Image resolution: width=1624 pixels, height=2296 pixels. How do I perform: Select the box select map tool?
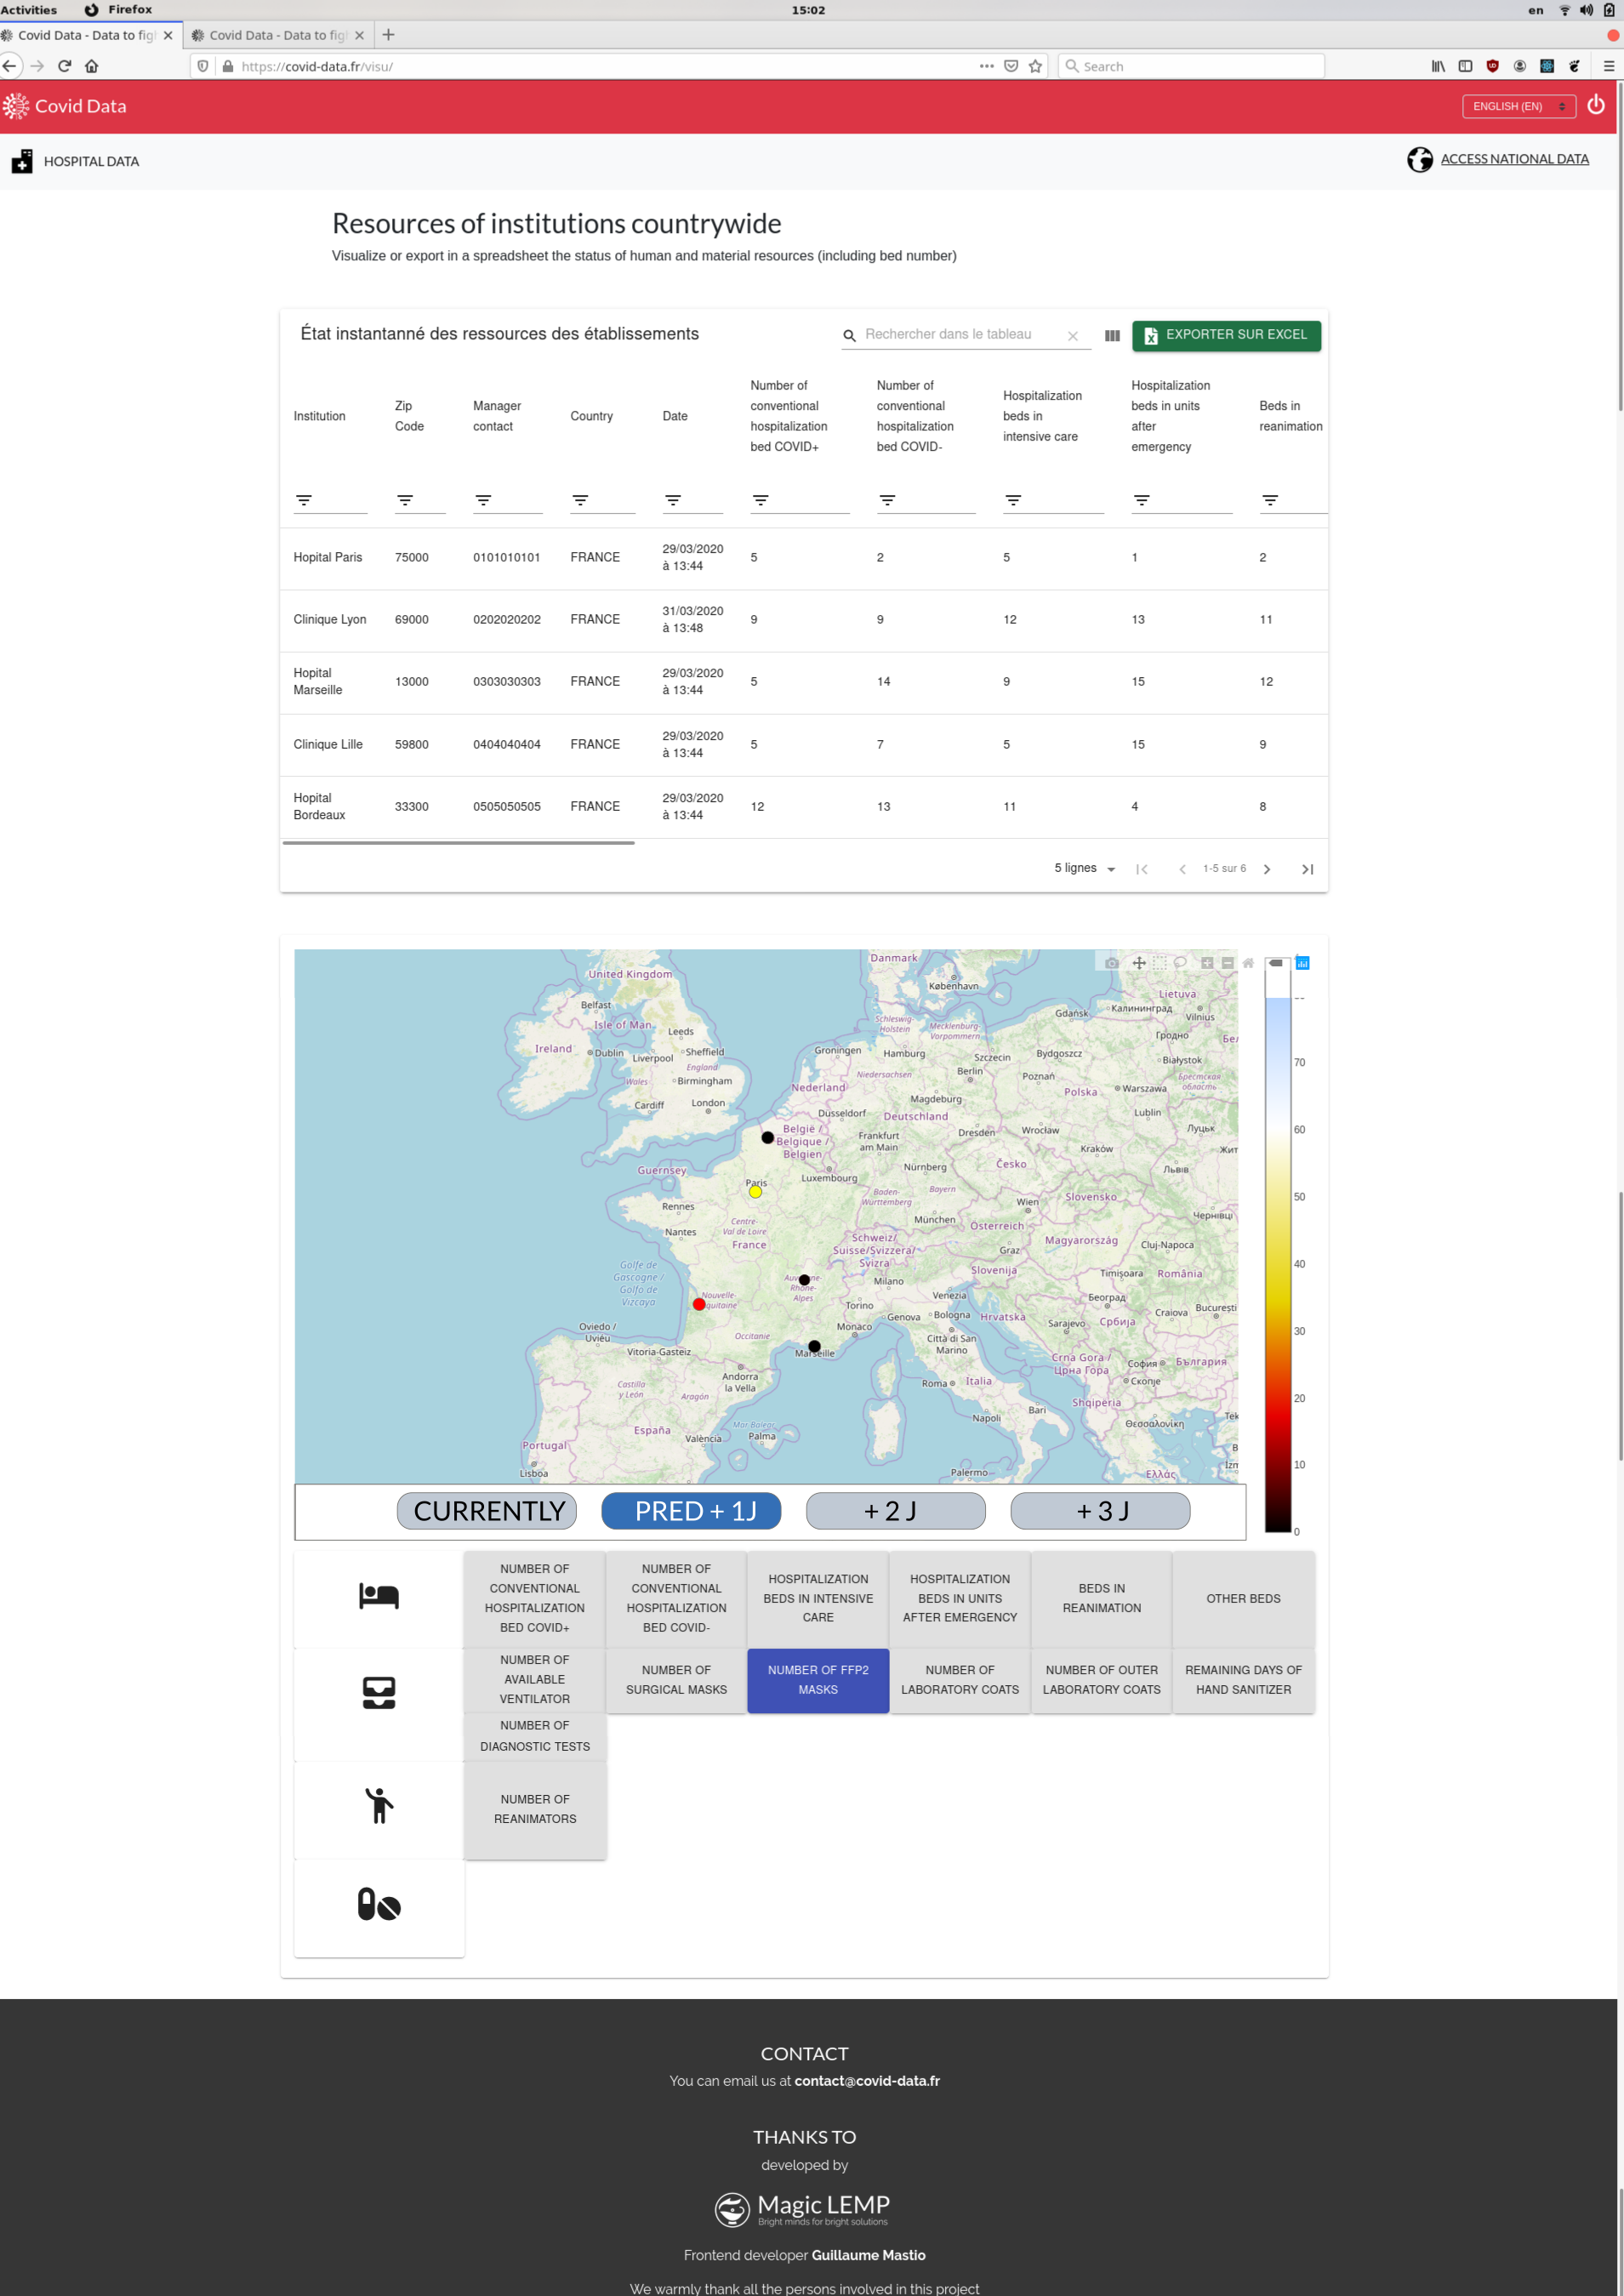[1159, 963]
